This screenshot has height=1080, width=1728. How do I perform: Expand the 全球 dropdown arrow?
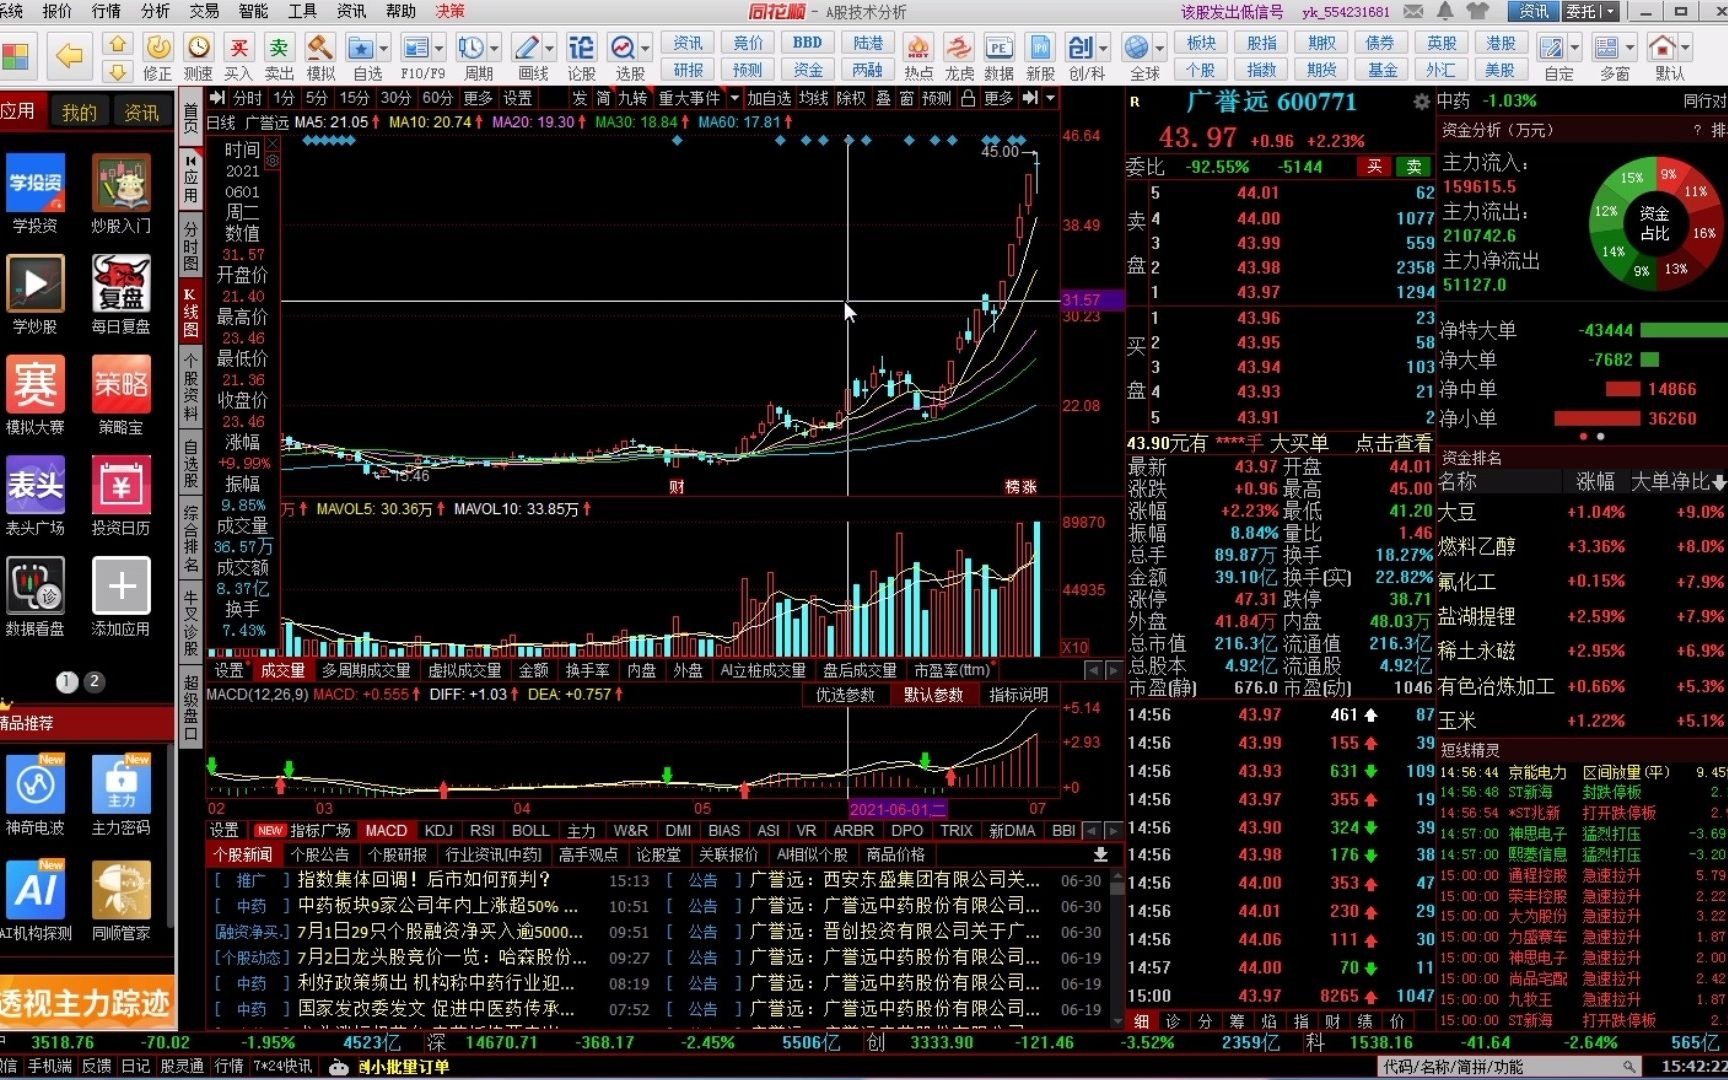click(1159, 48)
